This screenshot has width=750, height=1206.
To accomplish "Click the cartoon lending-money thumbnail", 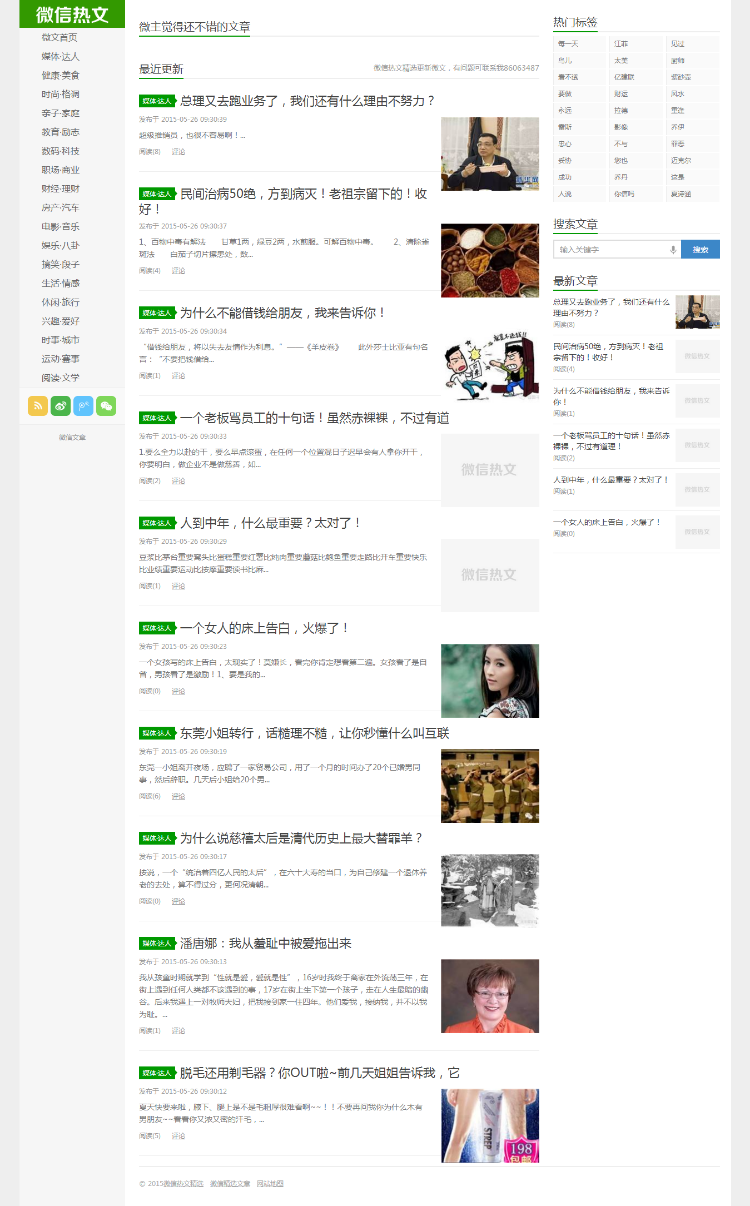I will point(490,365).
